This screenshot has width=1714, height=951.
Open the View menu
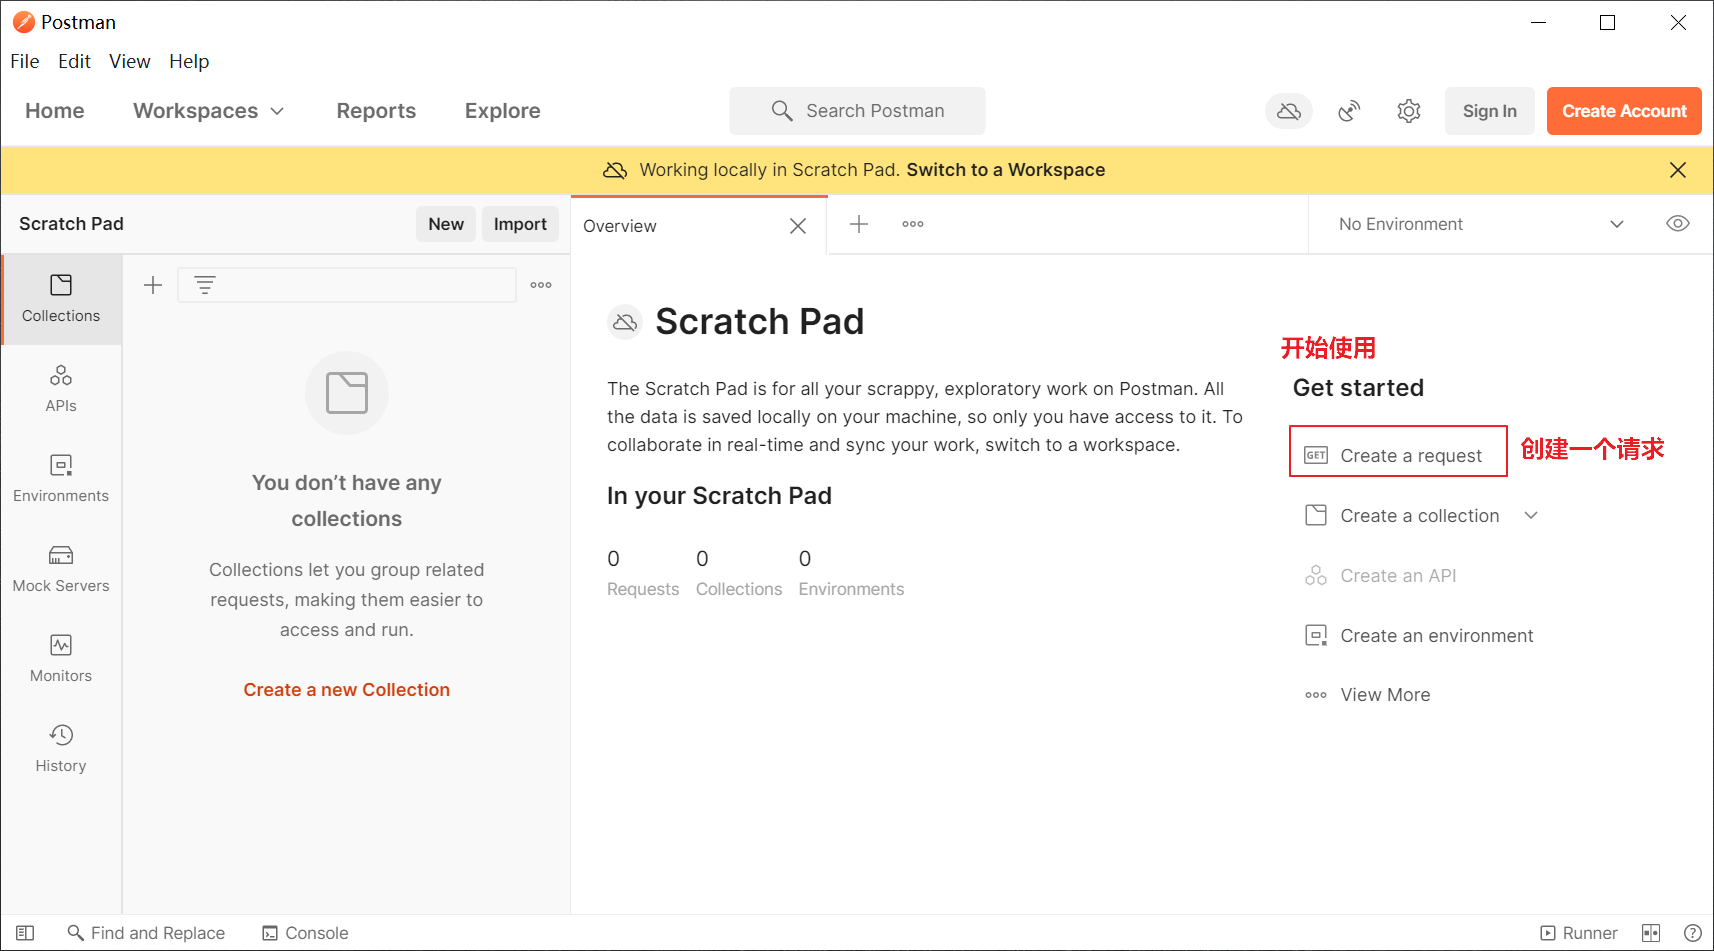(129, 62)
